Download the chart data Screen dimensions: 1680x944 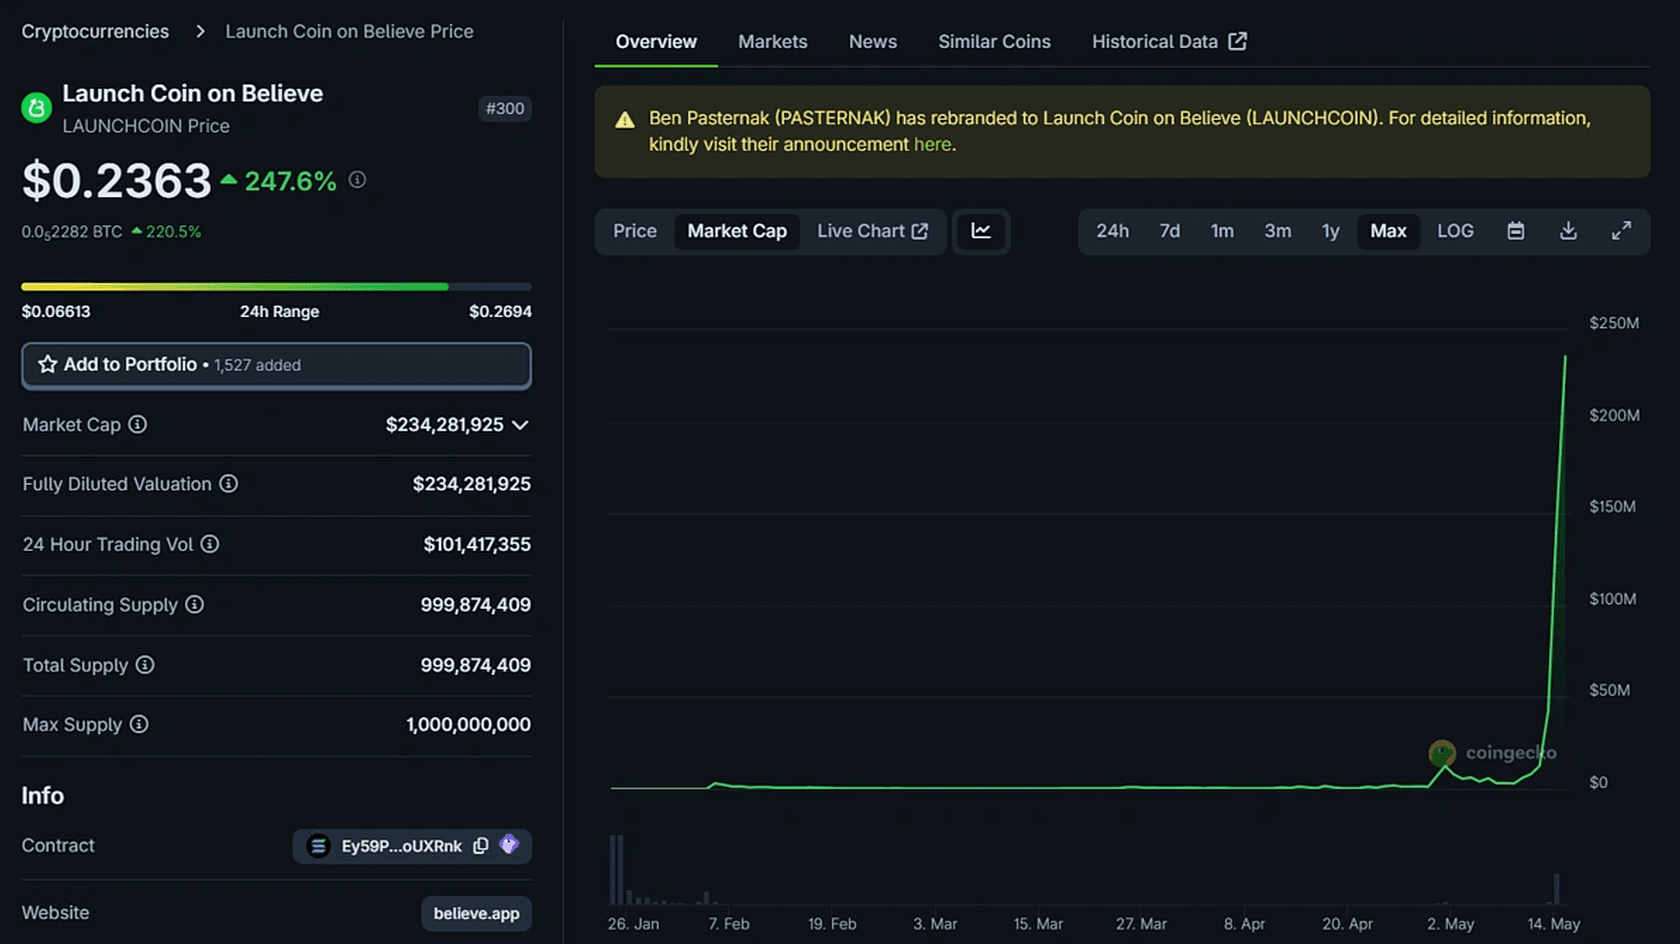1568,231
